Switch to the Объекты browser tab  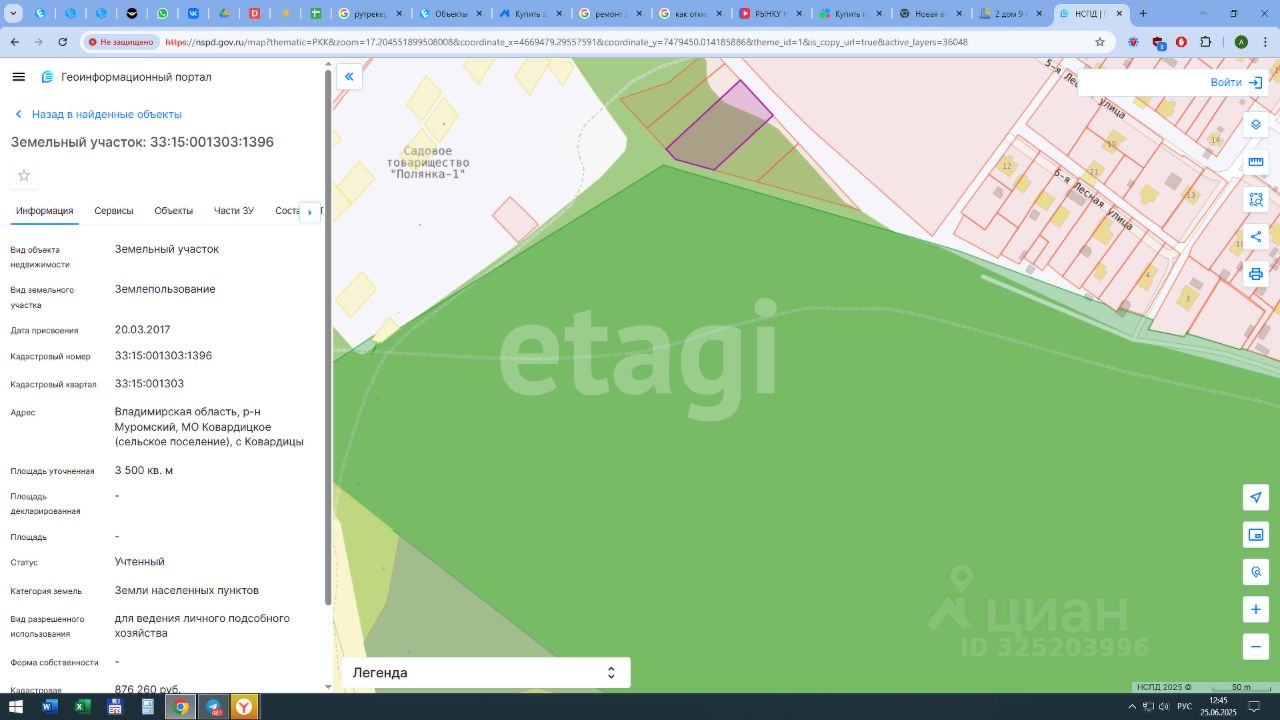449,14
